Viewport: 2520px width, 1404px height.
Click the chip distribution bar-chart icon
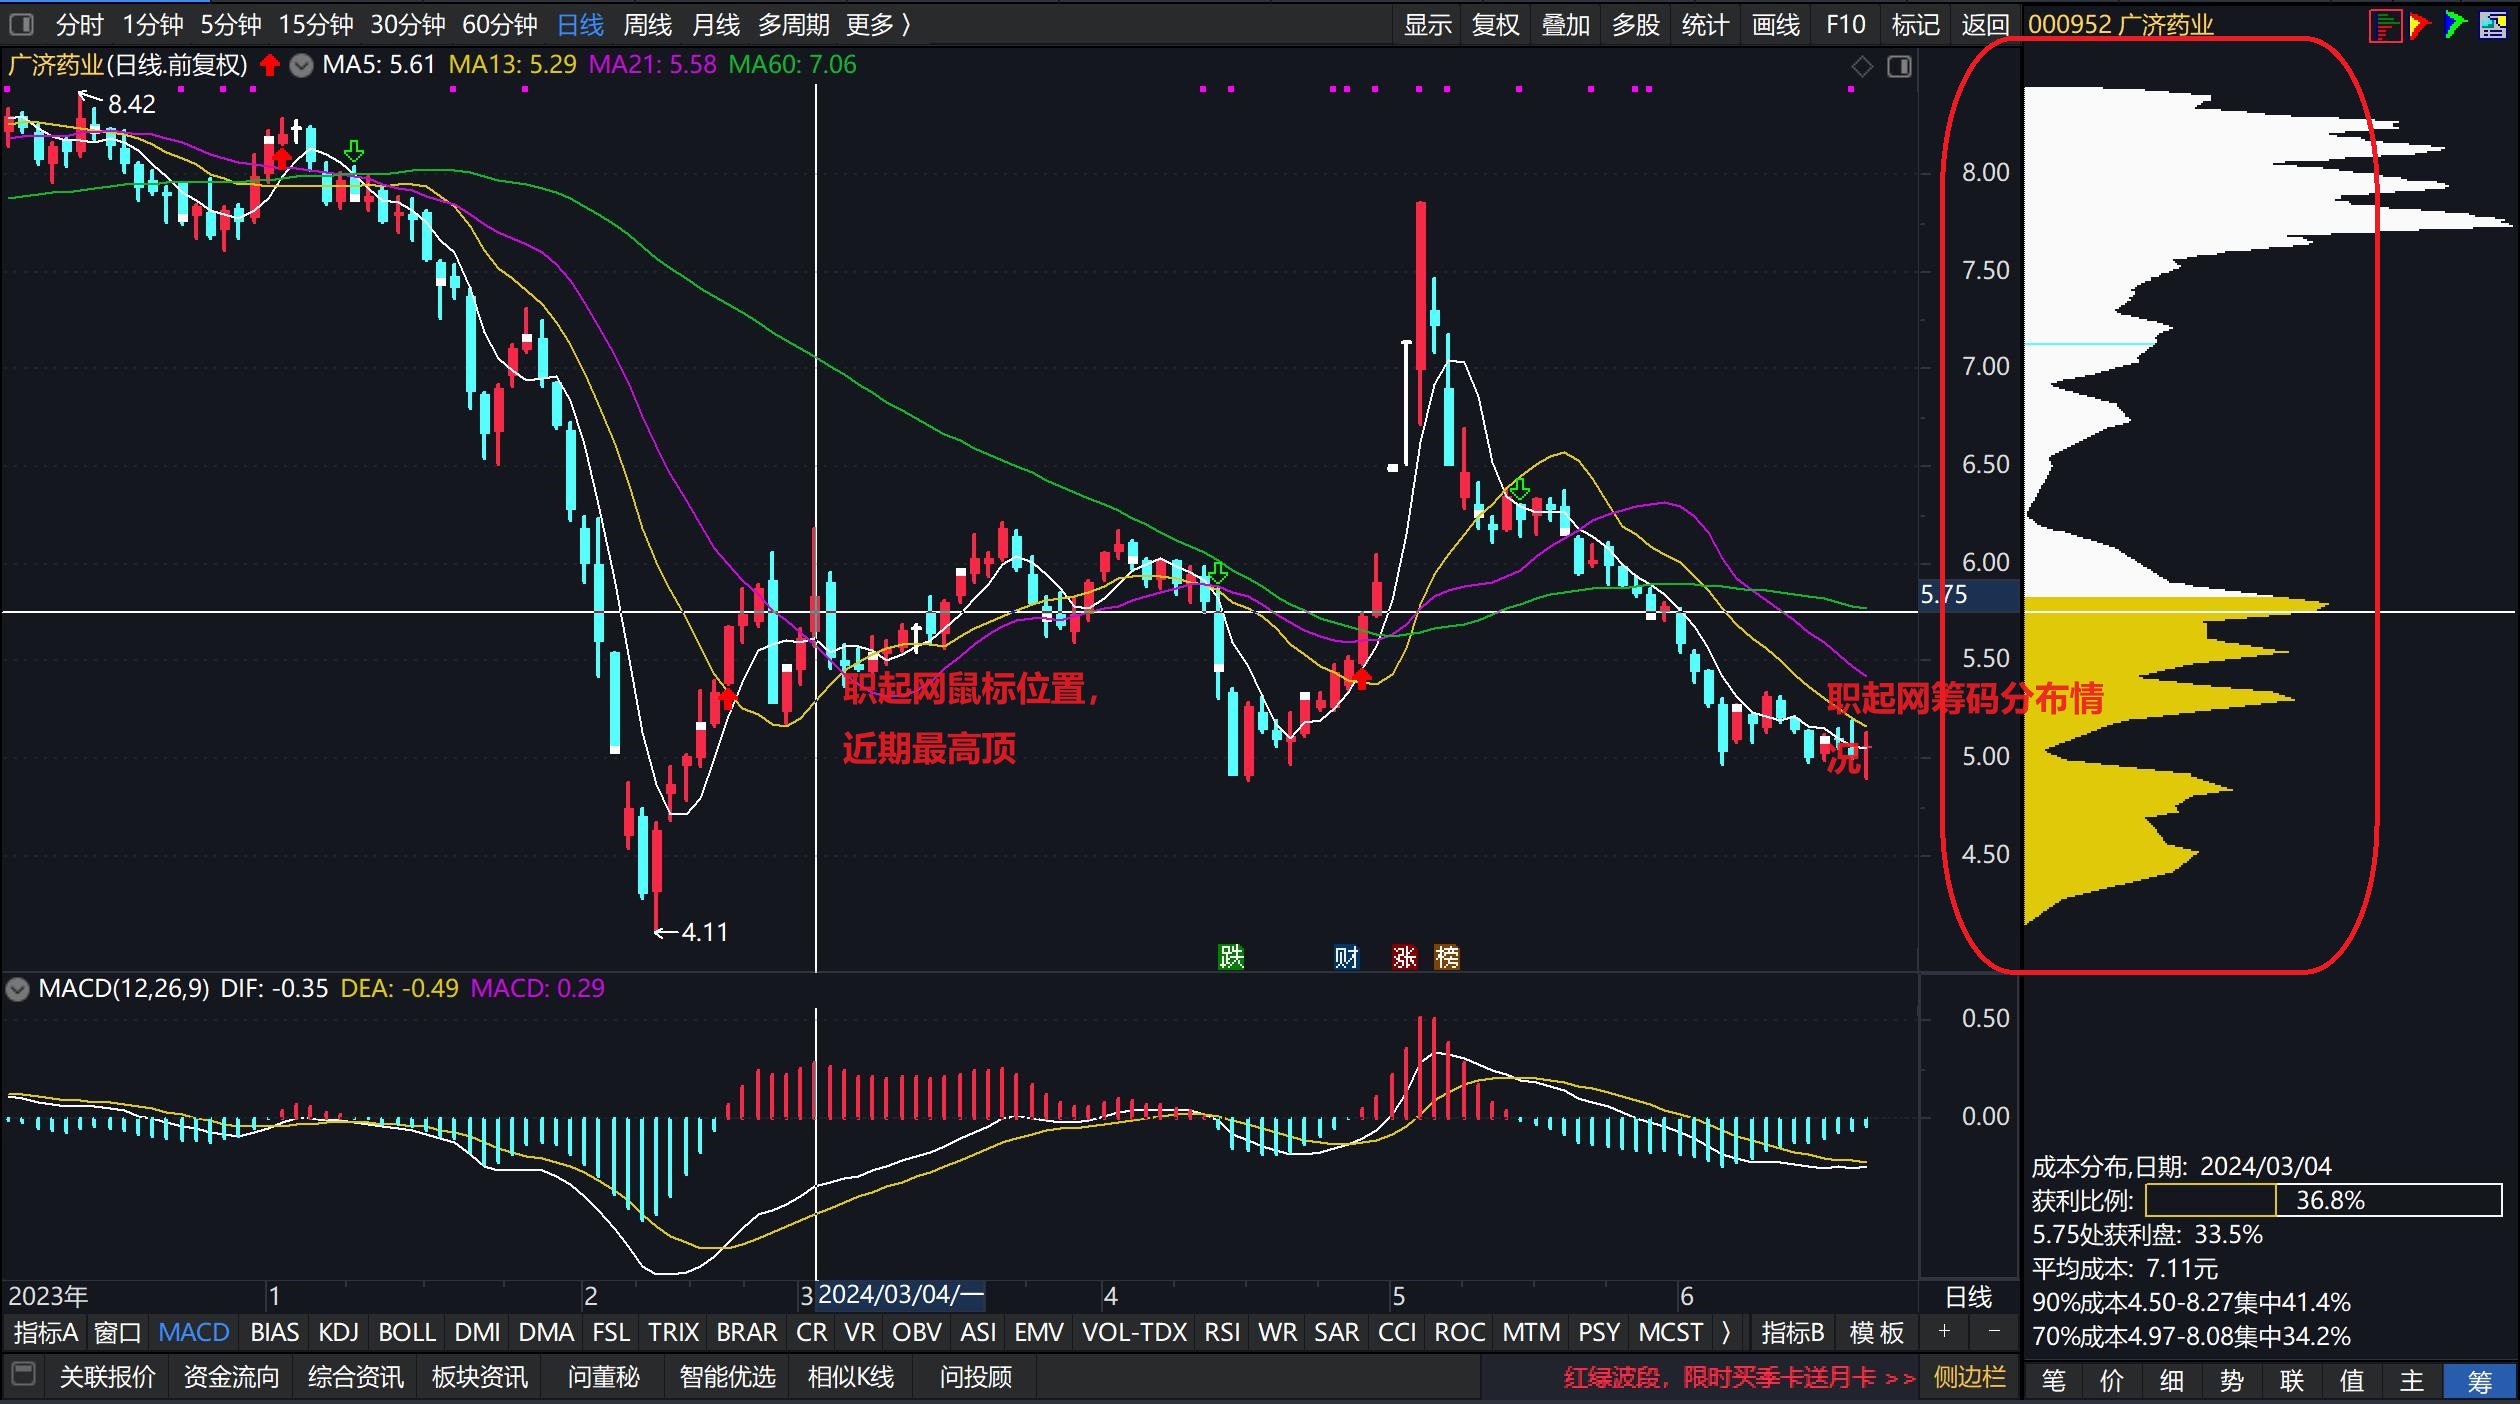point(2385,25)
